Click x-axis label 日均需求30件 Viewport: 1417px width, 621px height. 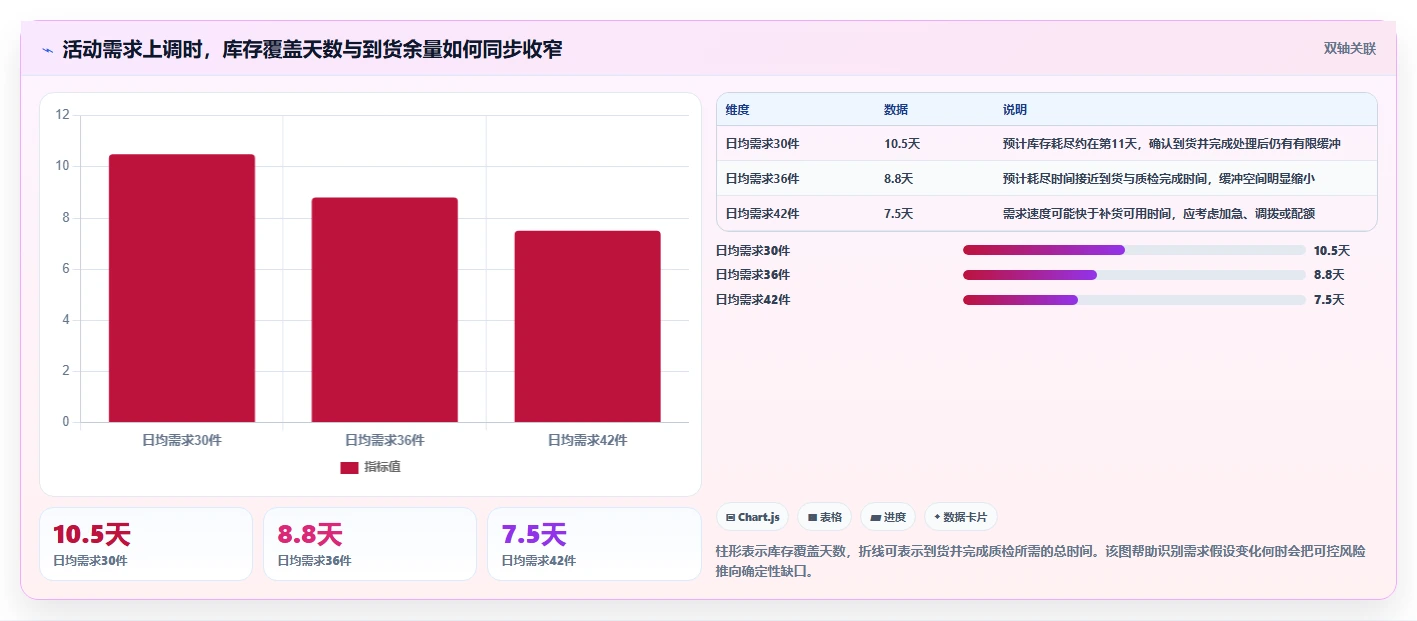(x=182, y=440)
